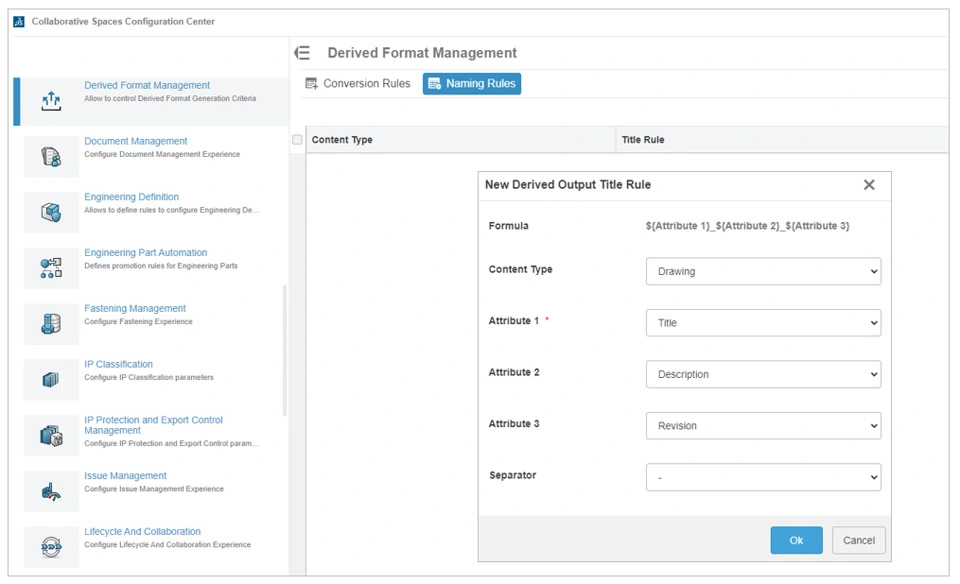This screenshot has width=960, height=584.
Task: Click the Derived Format Management sidebar icon
Action: click(x=51, y=101)
